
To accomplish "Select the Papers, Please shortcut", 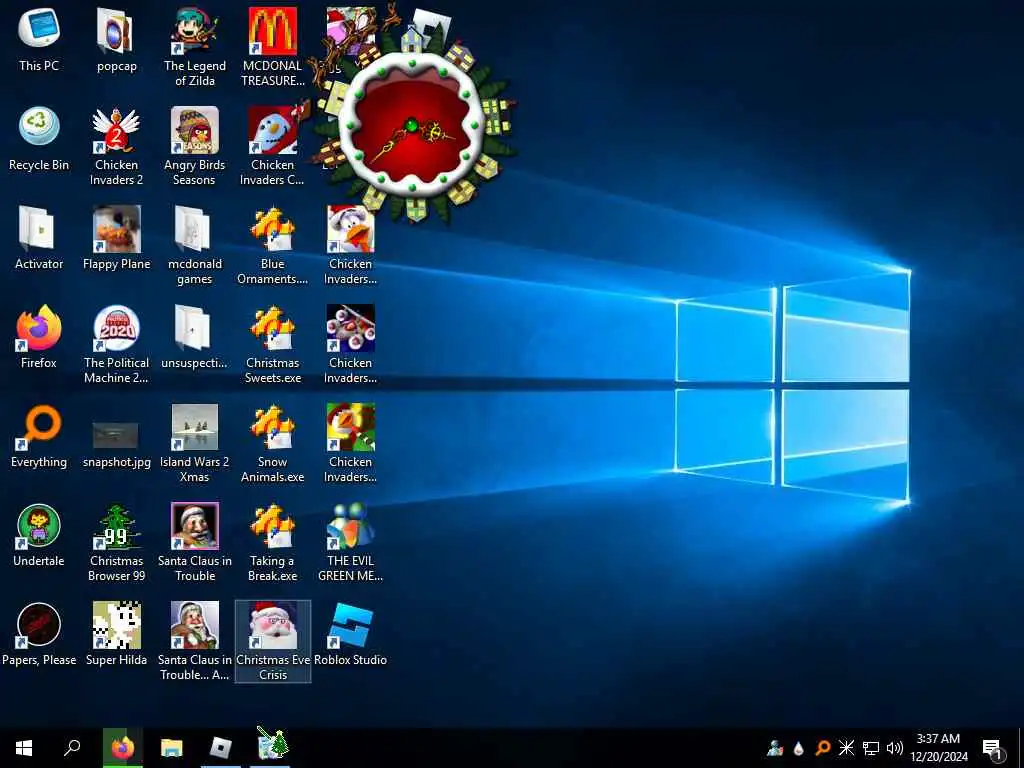I will click(39, 635).
